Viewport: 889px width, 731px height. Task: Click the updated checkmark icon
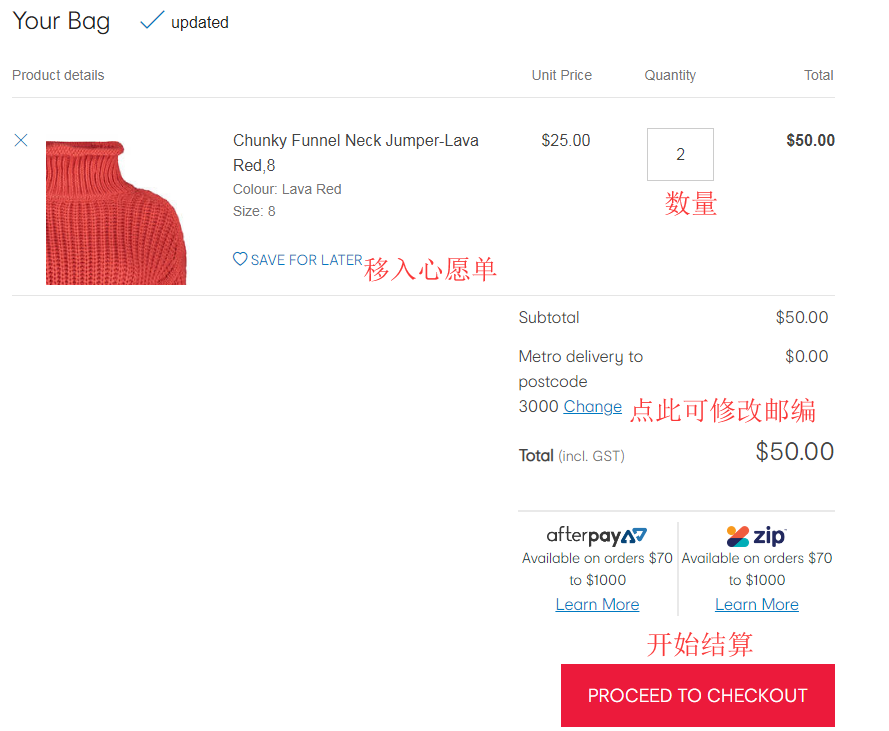tap(152, 20)
